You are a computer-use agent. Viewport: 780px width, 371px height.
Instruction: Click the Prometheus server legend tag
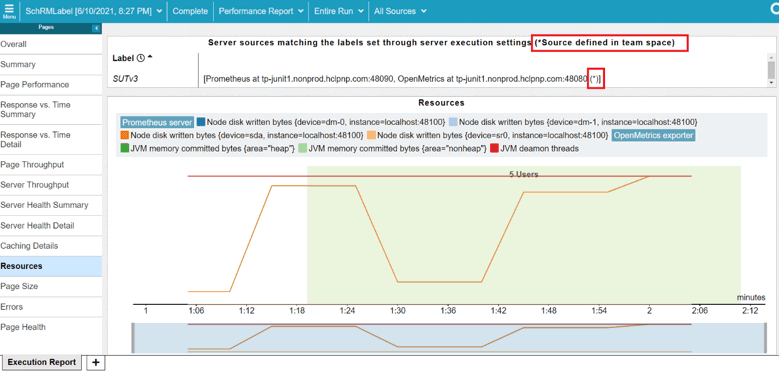(x=157, y=122)
